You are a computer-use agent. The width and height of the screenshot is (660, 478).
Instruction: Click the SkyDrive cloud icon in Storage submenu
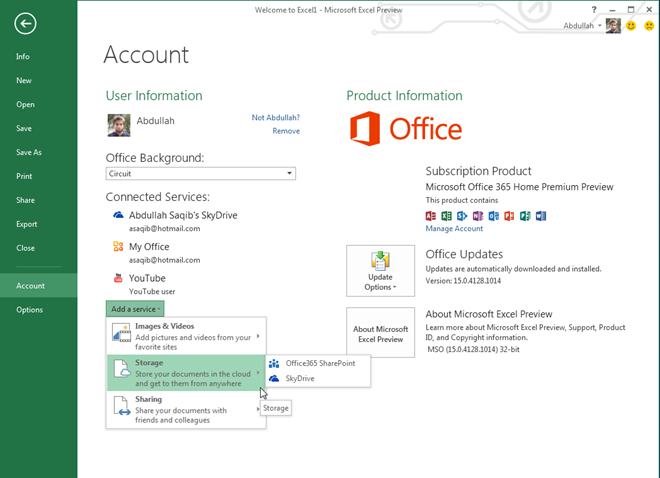click(274, 378)
